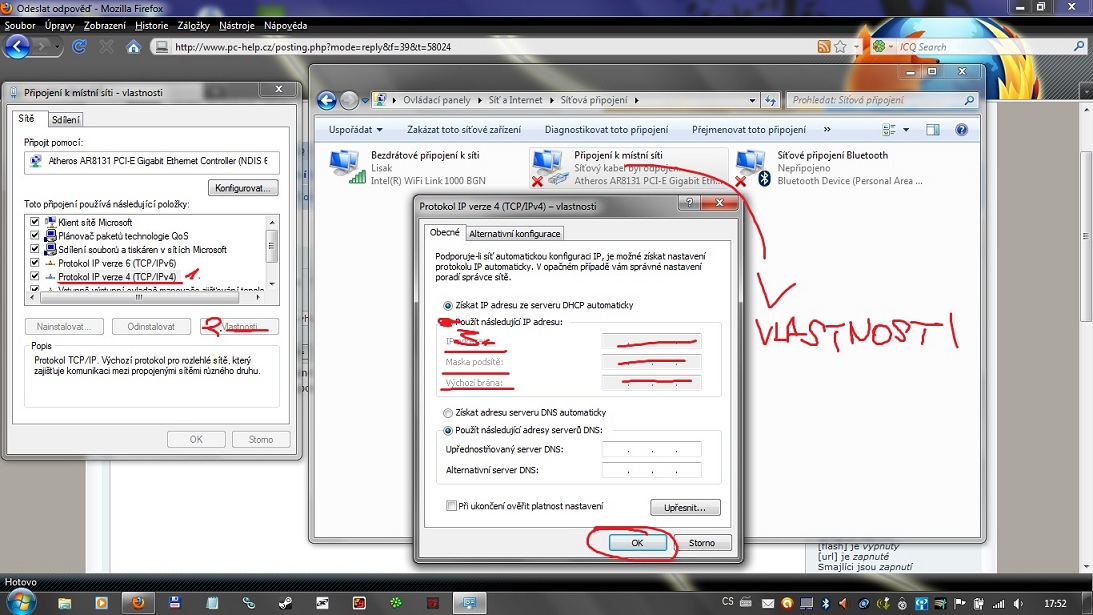
Task: Open the help icon in Explorer toolbar
Action: point(961,130)
